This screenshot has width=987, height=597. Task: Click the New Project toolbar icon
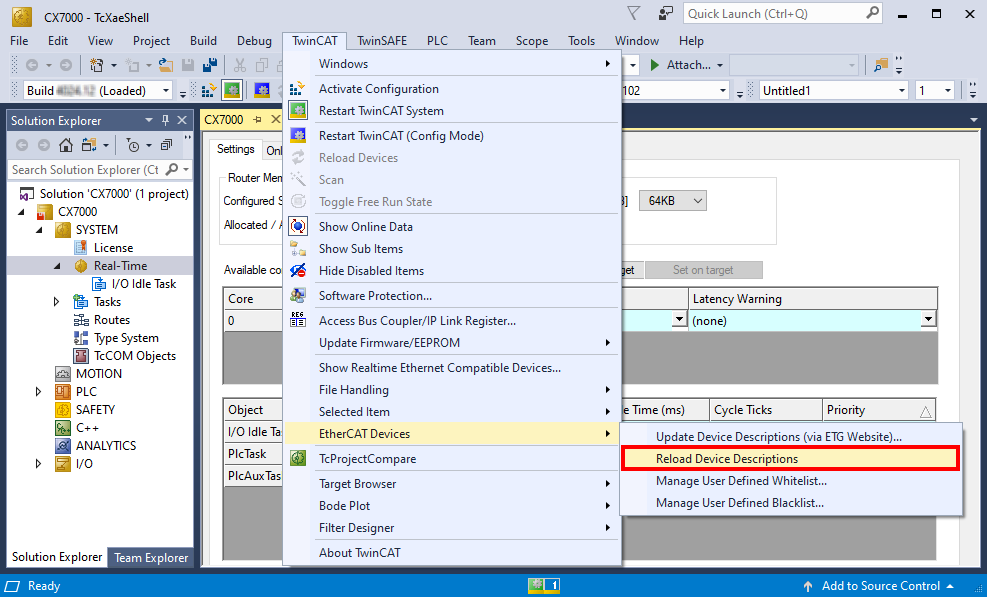pyautogui.click(x=96, y=65)
